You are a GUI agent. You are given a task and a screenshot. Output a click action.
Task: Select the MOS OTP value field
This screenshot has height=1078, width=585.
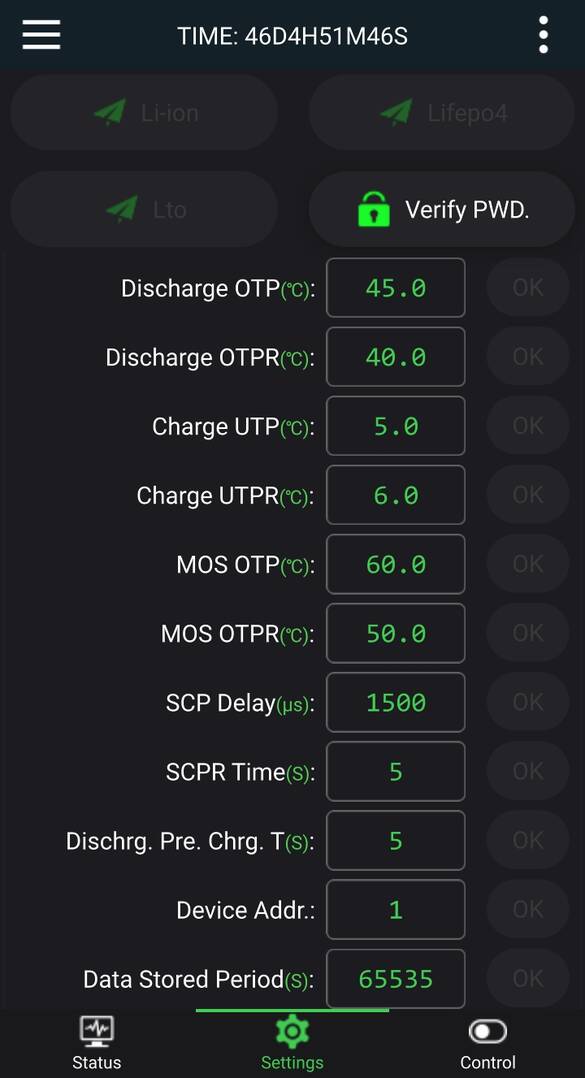tap(395, 564)
